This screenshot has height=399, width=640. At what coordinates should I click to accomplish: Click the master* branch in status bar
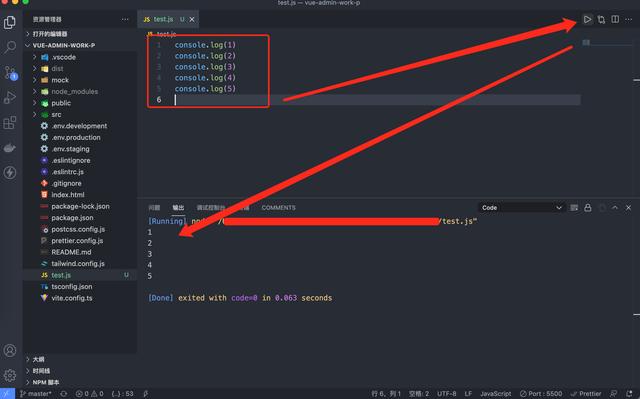coord(36,394)
